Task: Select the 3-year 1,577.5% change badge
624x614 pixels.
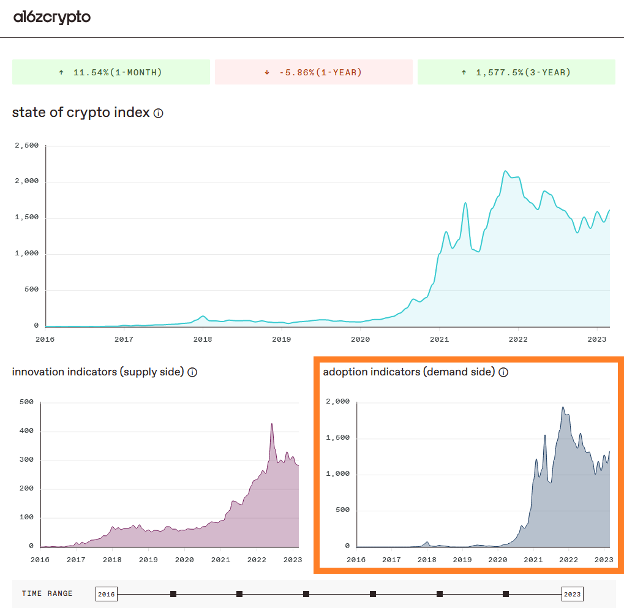Action: coord(513,72)
